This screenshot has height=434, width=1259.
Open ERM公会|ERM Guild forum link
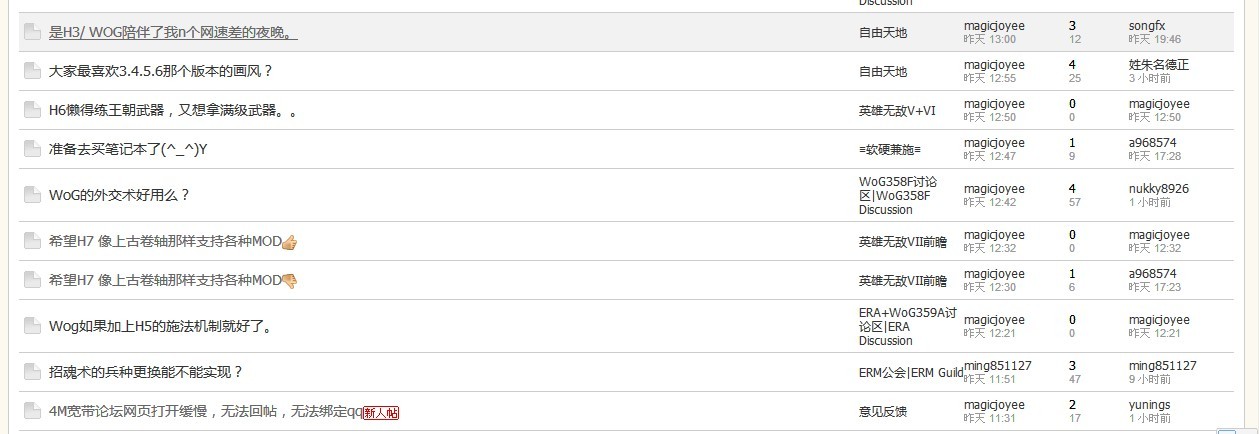[x=911, y=373]
